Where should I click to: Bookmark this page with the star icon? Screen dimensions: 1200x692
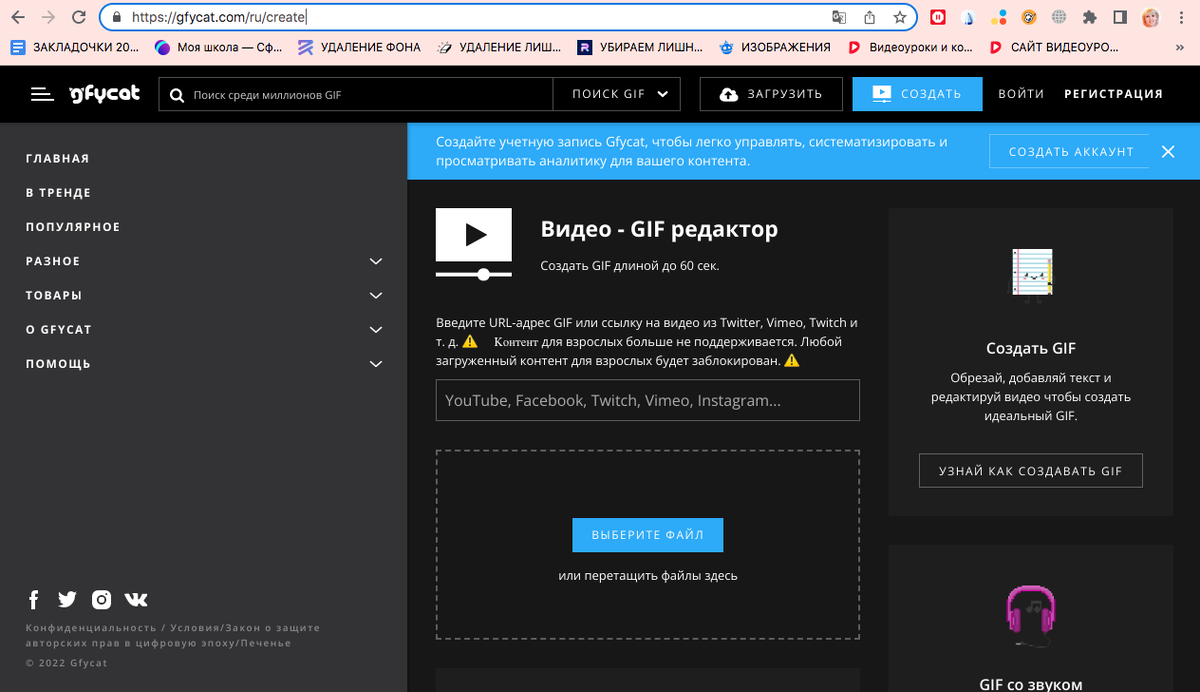(x=899, y=17)
